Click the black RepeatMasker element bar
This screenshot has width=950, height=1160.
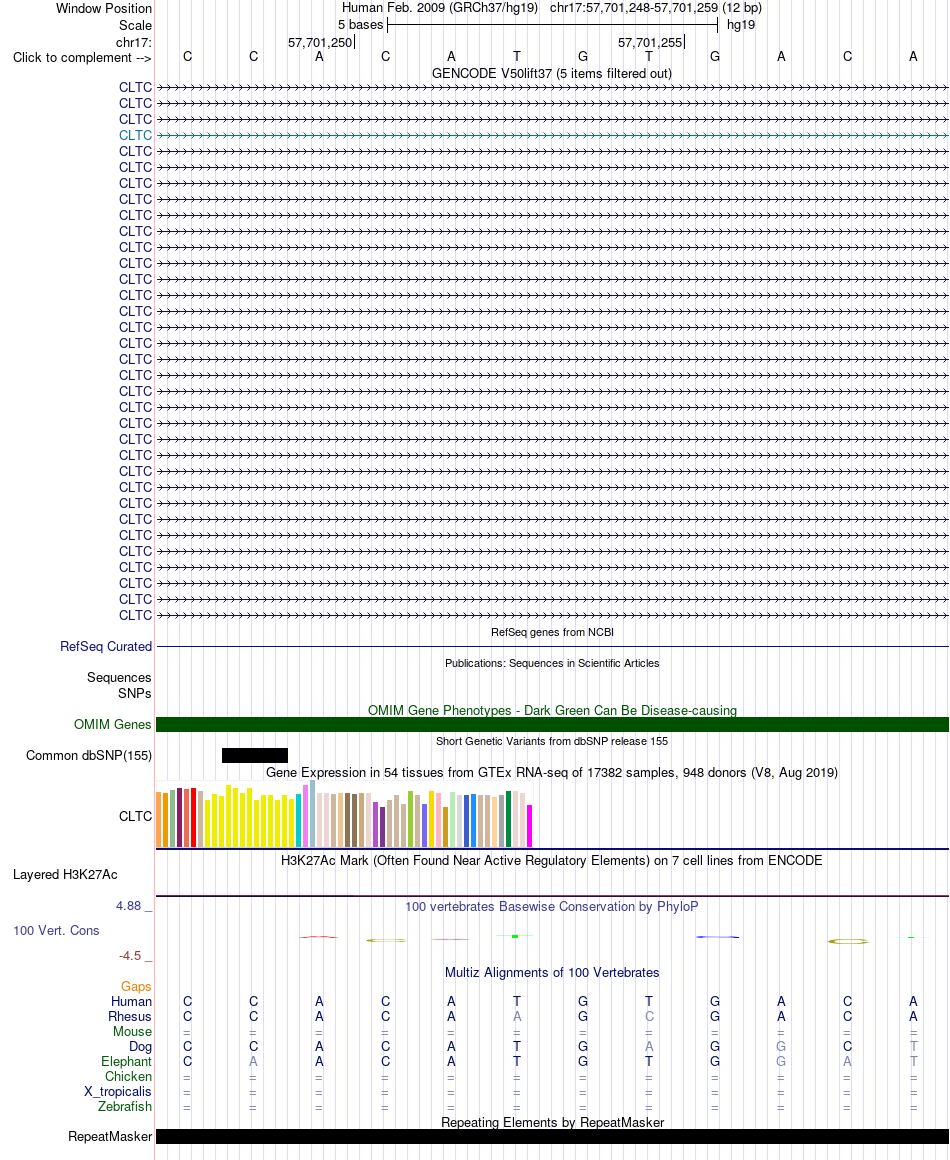pos(552,1137)
